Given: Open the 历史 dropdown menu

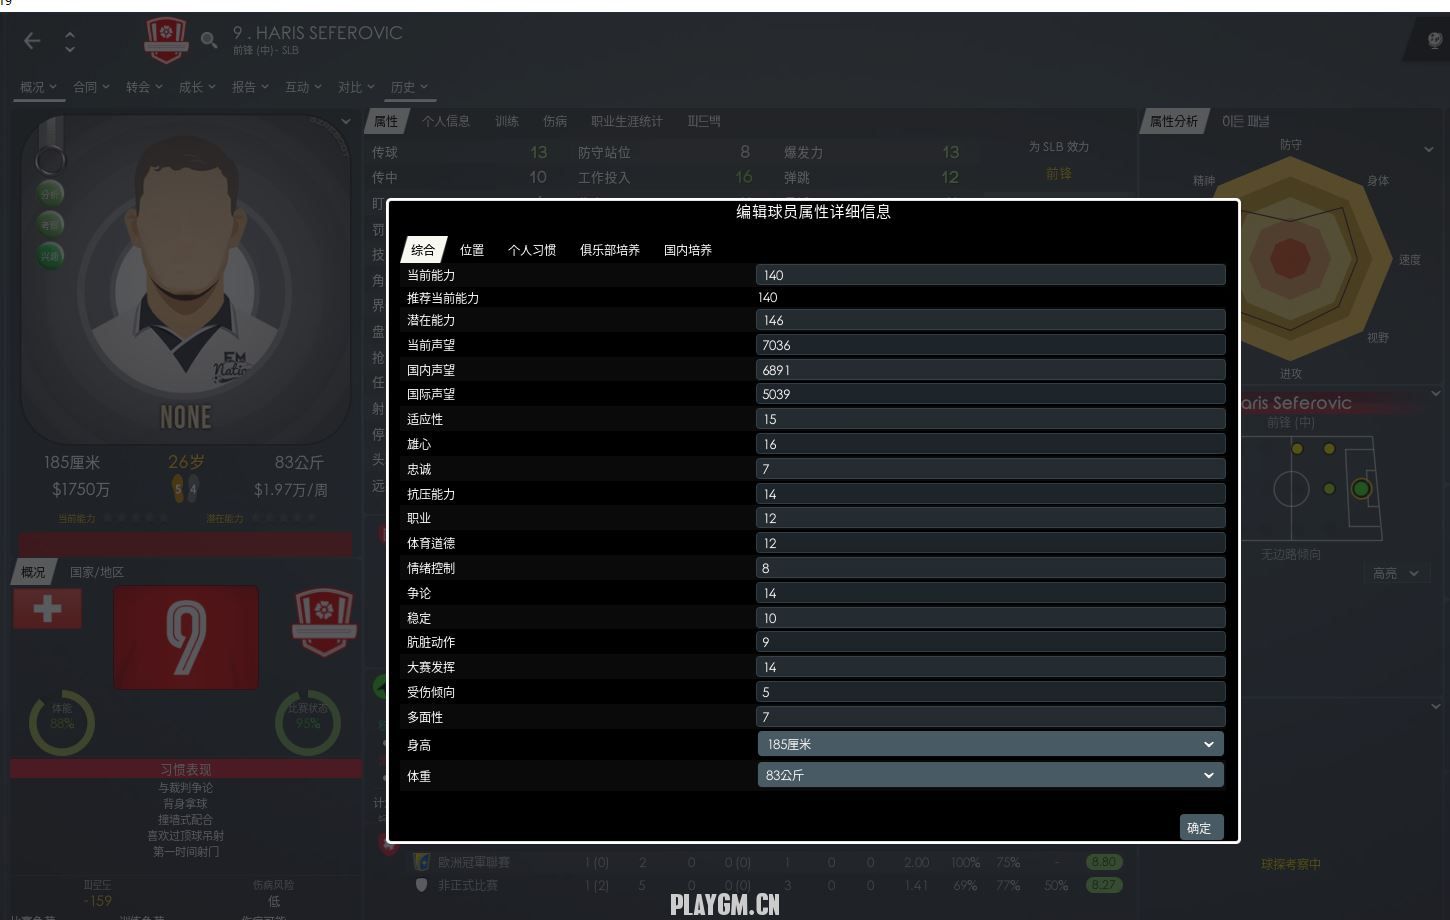Looking at the screenshot, I should tap(409, 87).
